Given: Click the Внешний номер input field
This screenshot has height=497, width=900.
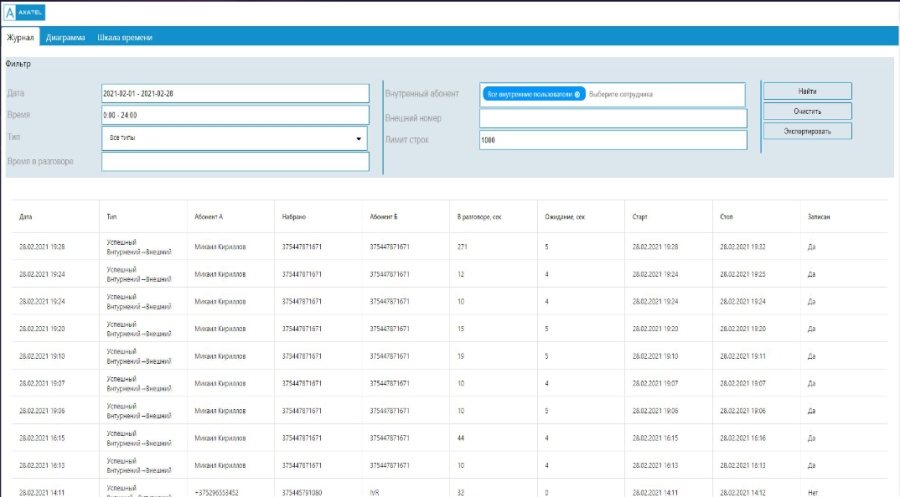Looking at the screenshot, I should click(613, 118).
